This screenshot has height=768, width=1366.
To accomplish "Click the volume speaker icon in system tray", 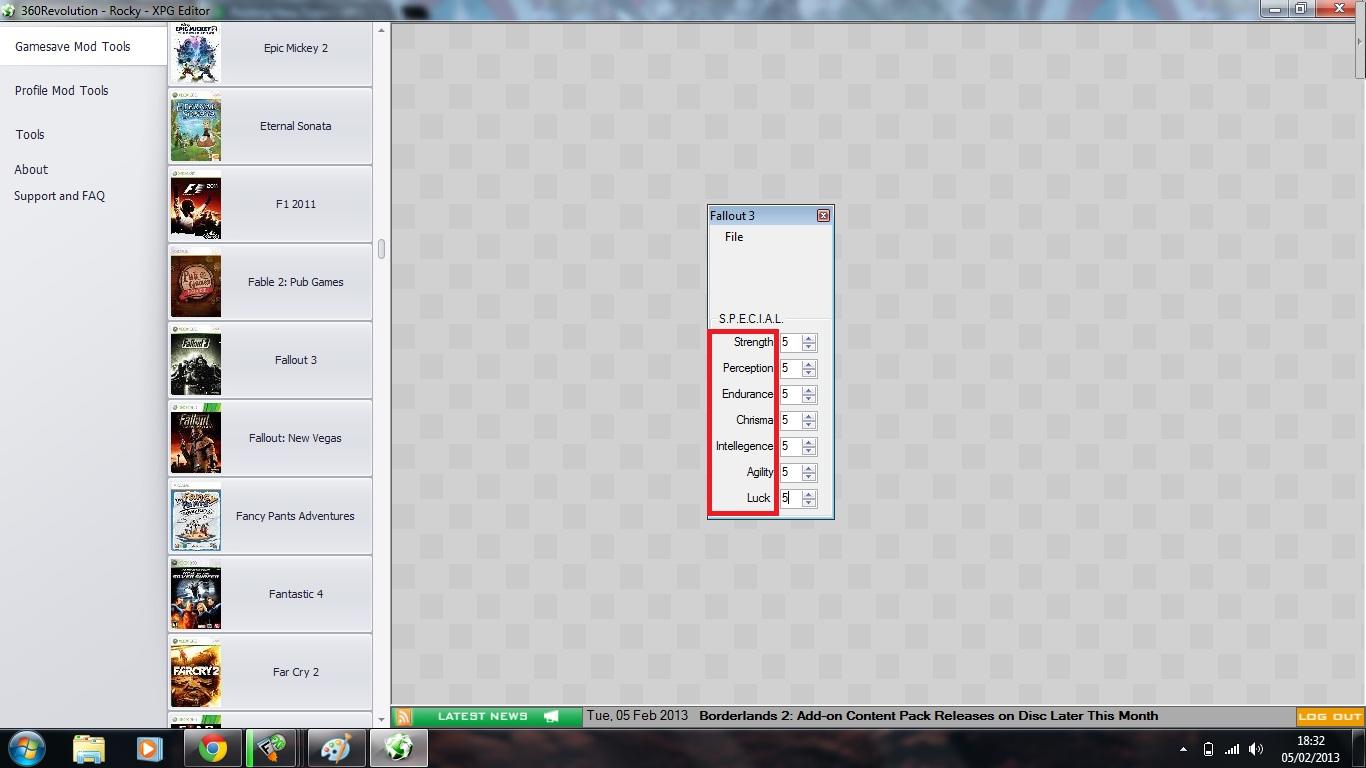I will 1255,749.
